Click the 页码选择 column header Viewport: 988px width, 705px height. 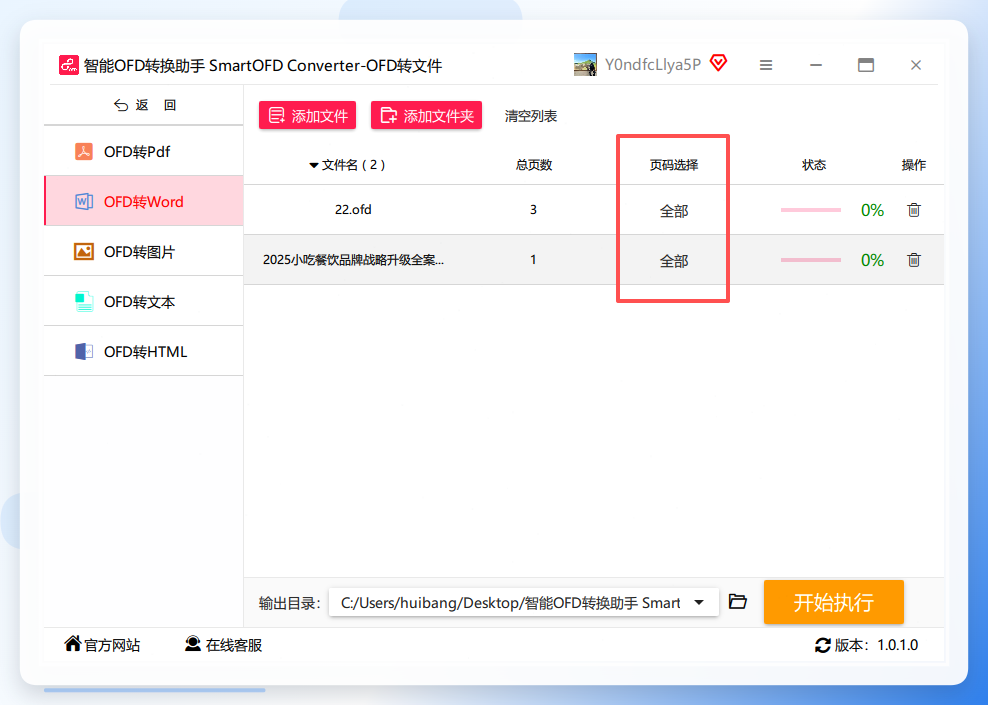tap(674, 165)
